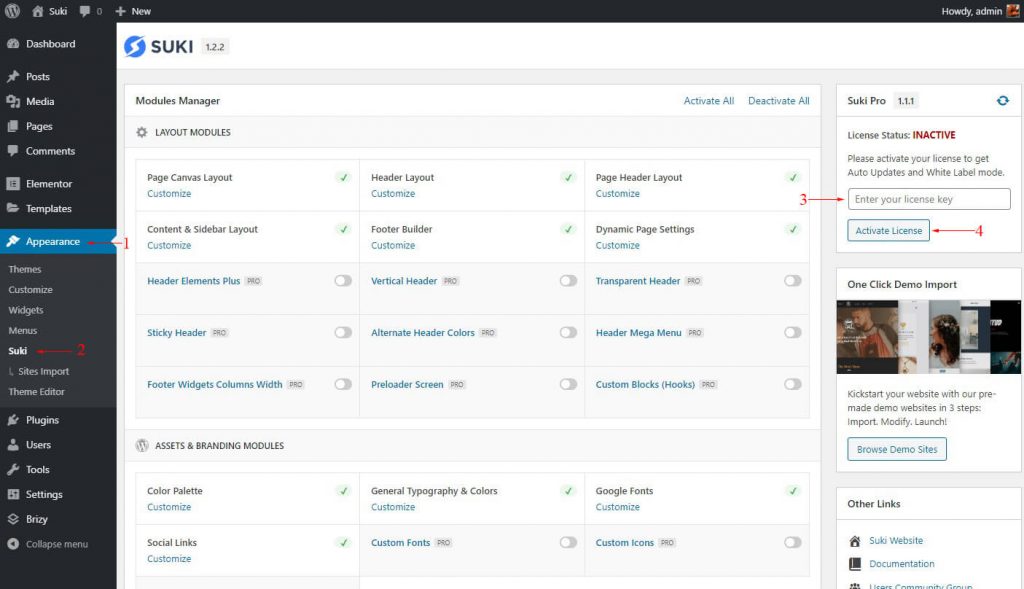
Task: Click Activate All modules link
Action: [x=709, y=101]
